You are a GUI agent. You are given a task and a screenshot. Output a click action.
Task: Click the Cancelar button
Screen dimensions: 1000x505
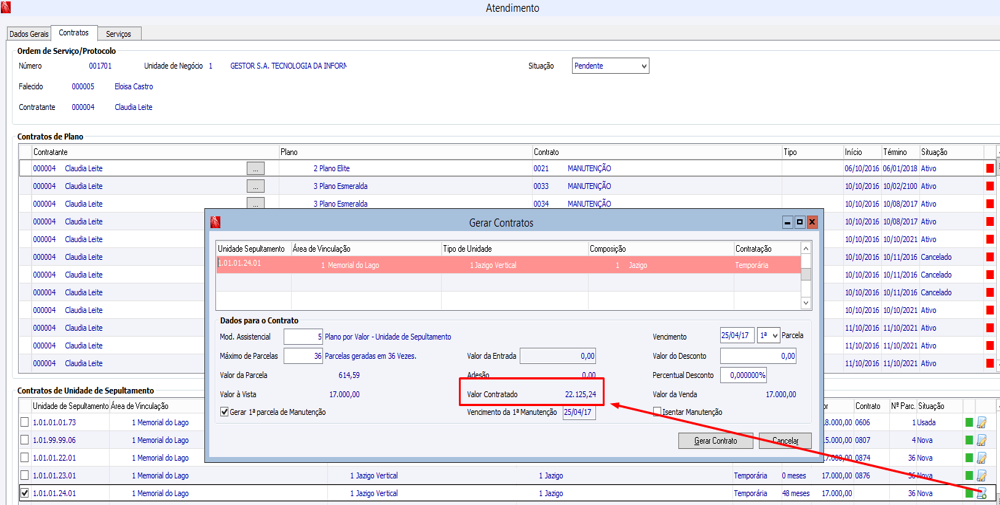click(x=785, y=441)
